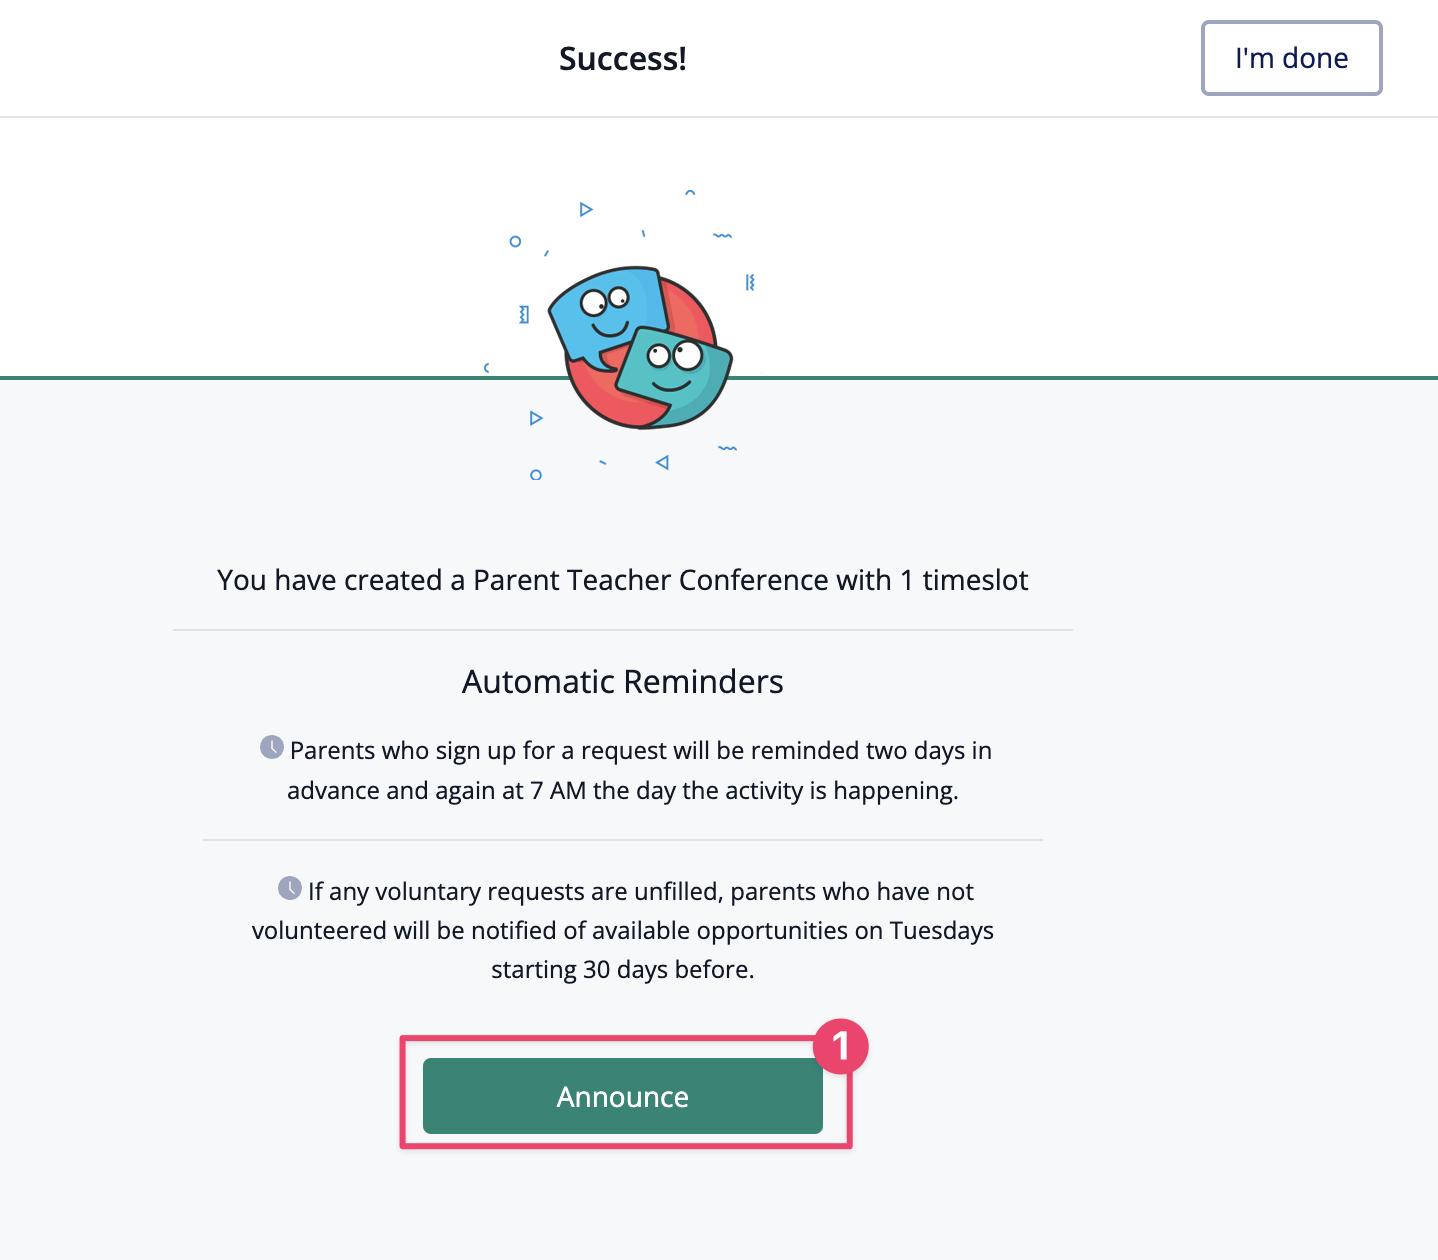Click clock icon beside 'Parents who sign up'

[272, 747]
